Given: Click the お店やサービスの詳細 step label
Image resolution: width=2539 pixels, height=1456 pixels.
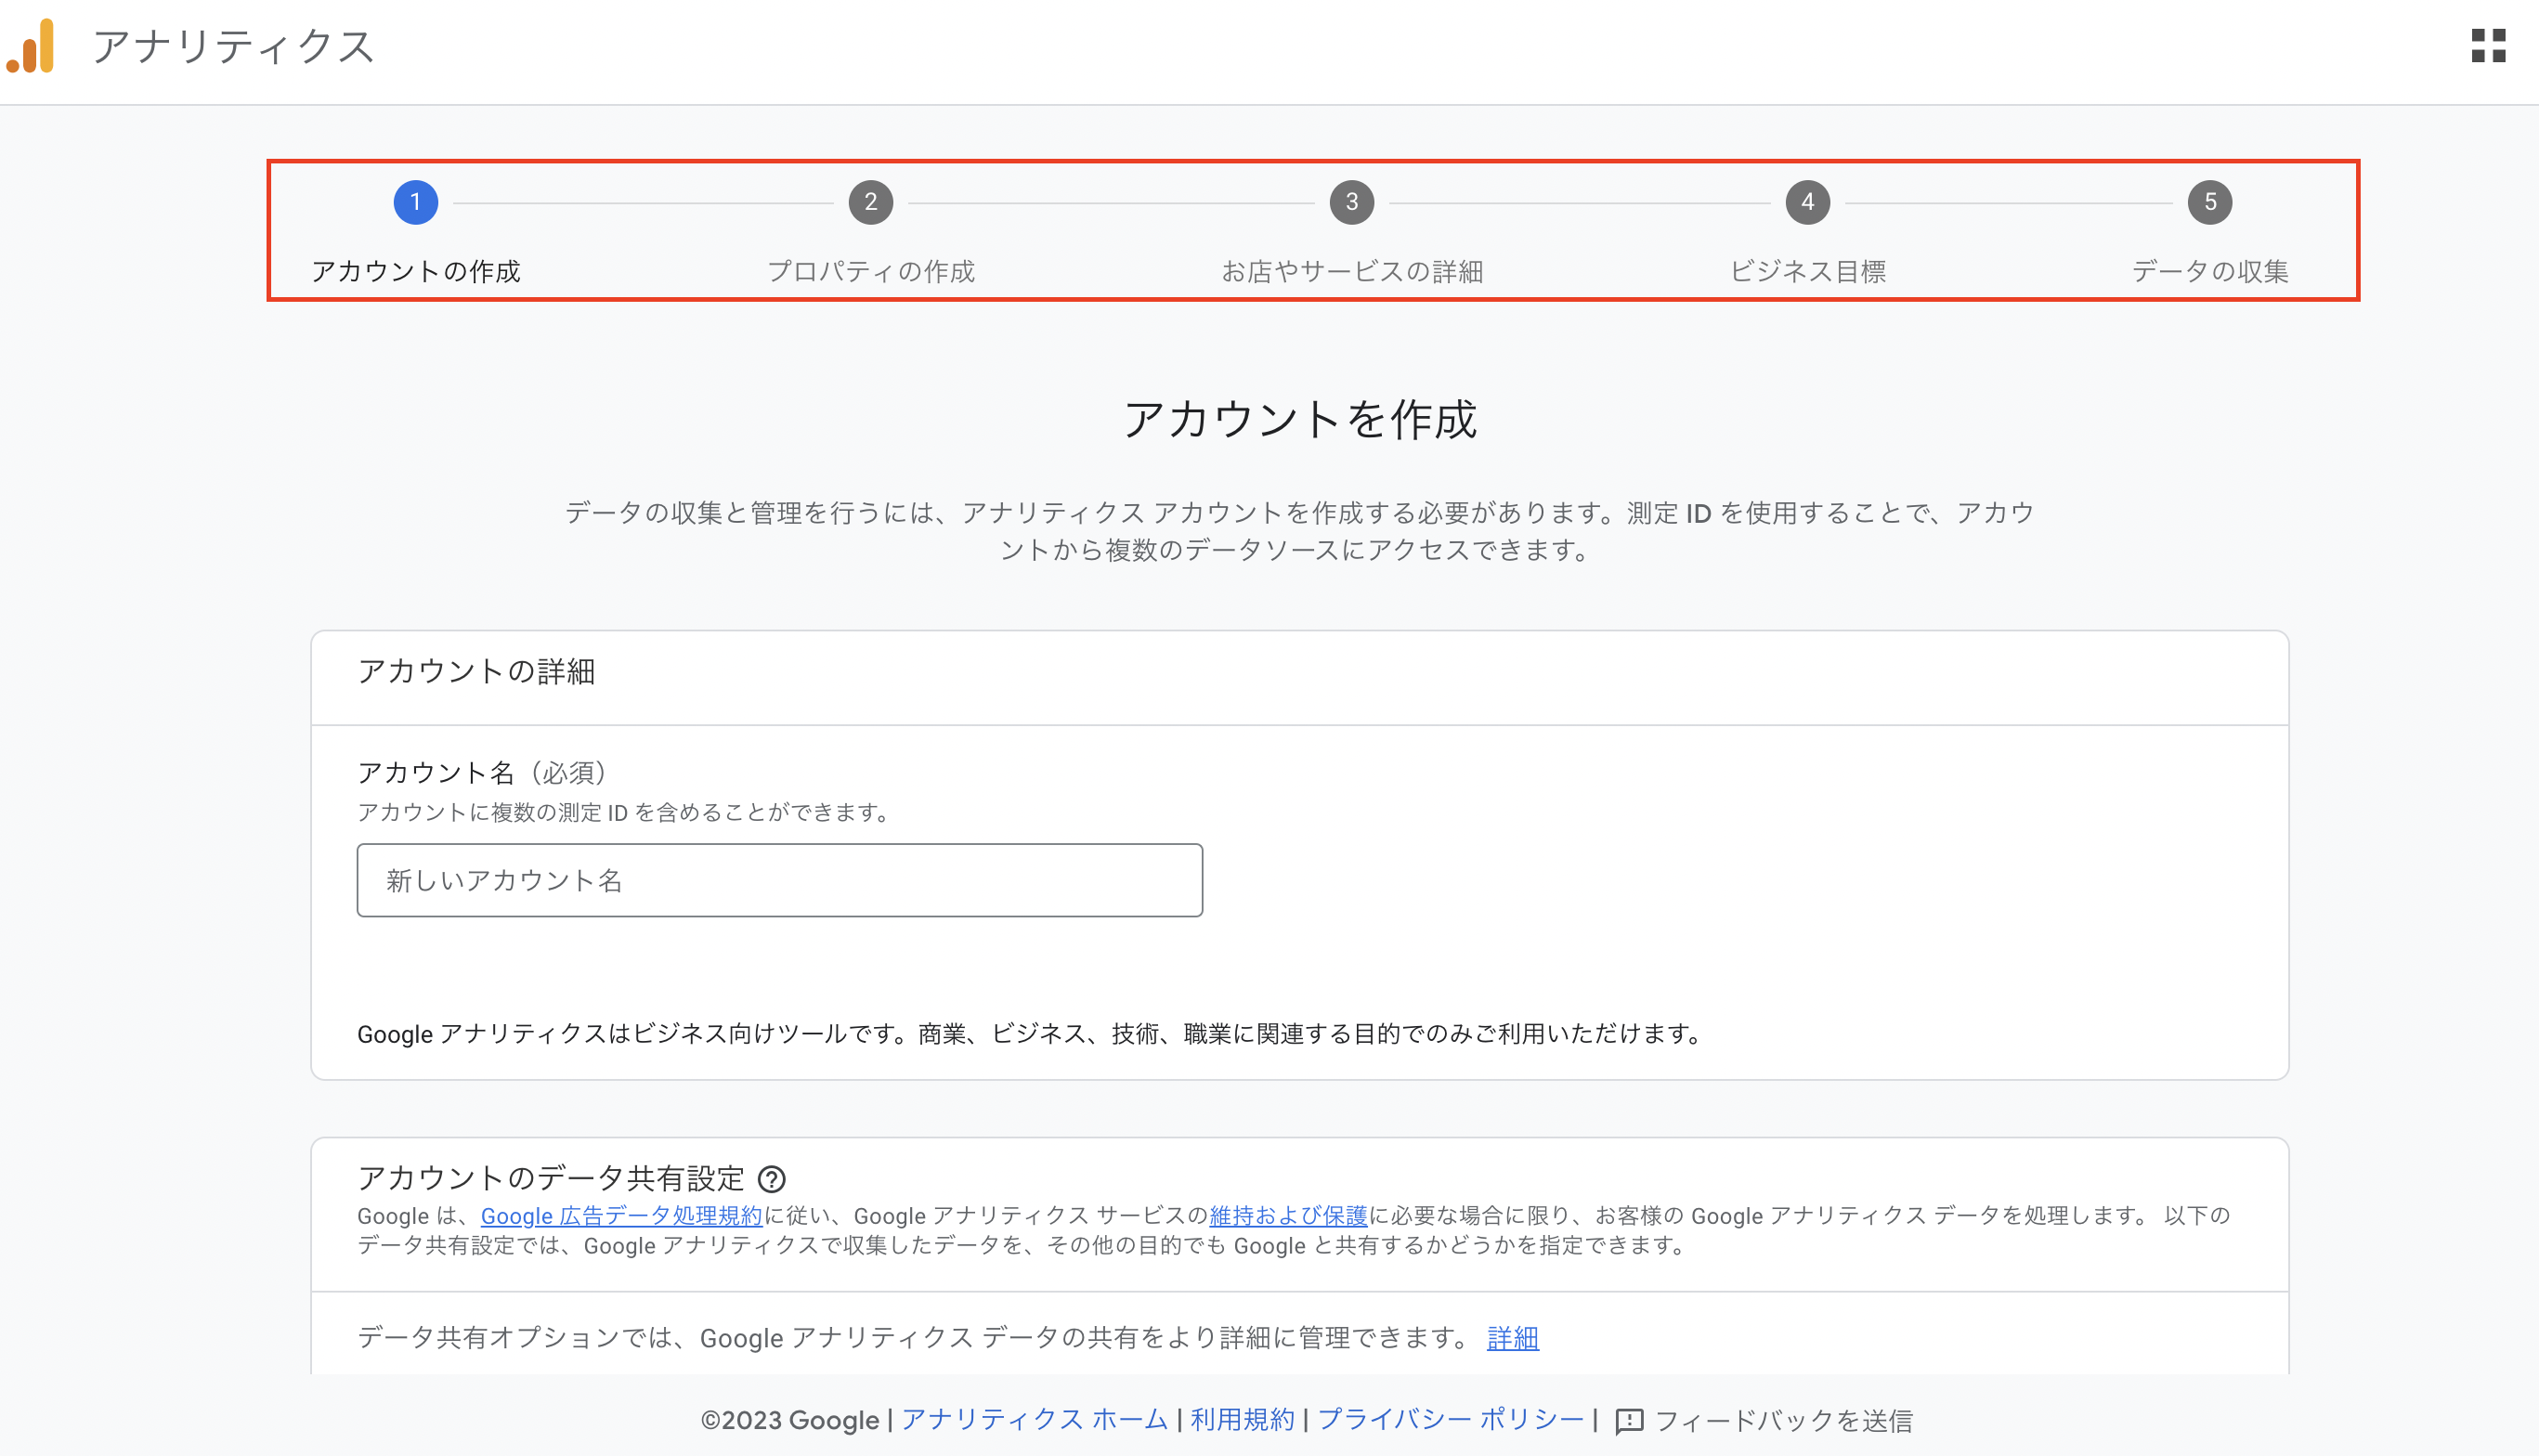Looking at the screenshot, I should [1352, 271].
